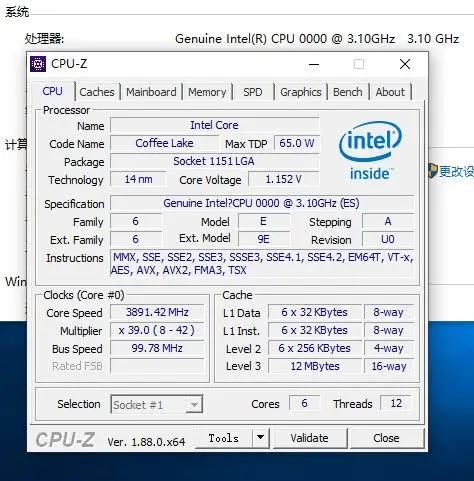Click the CPU-Z app icon in title bar
Image resolution: width=474 pixels, height=481 pixels.
[38, 64]
